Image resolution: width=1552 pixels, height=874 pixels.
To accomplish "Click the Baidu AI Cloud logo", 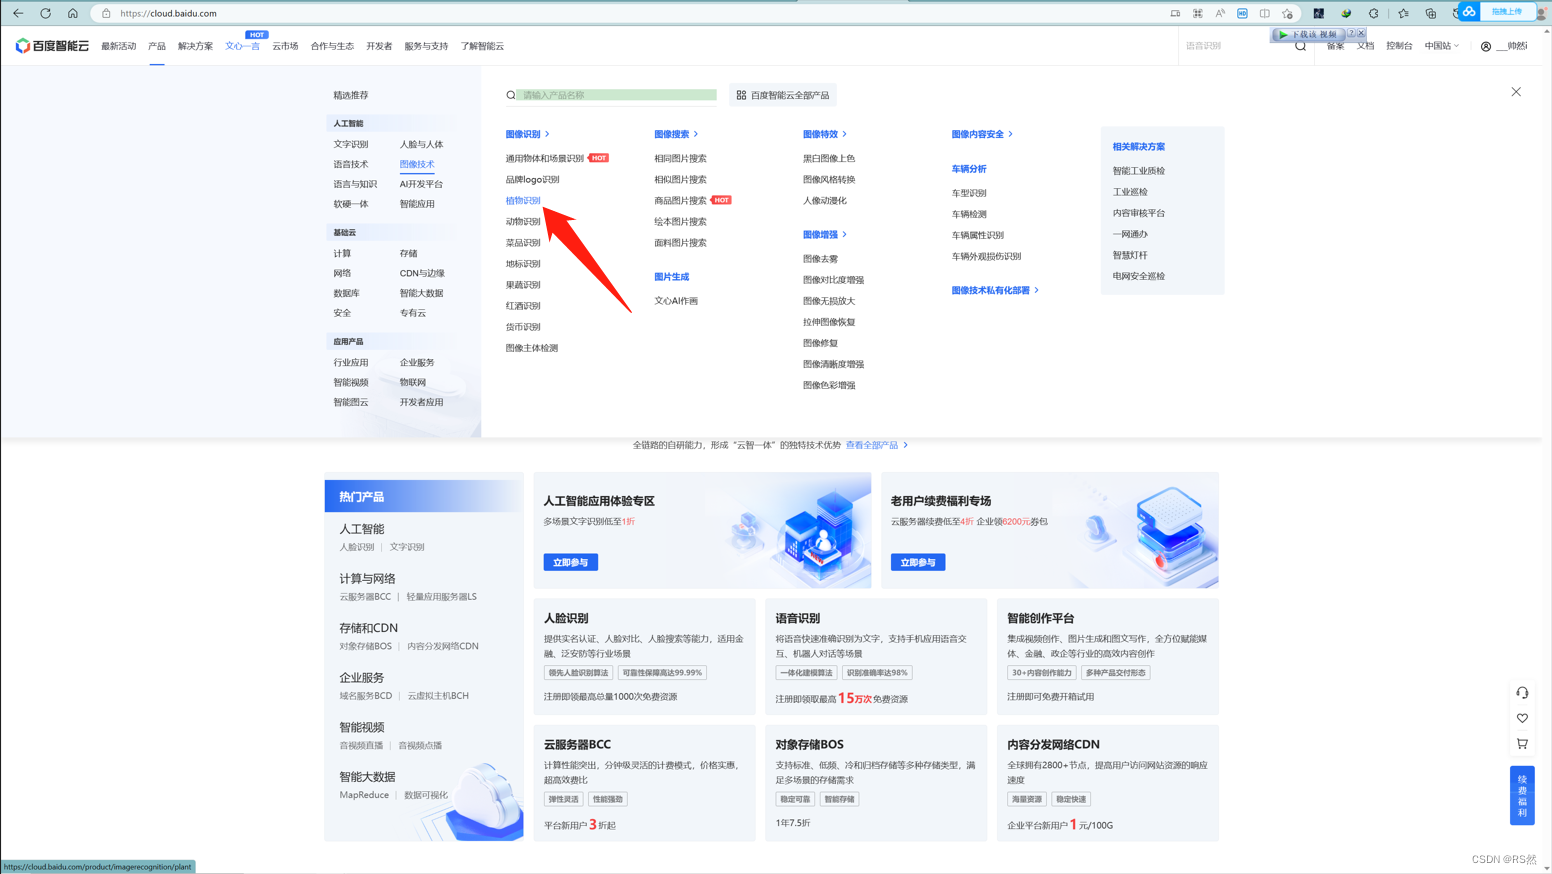I will (x=52, y=46).
